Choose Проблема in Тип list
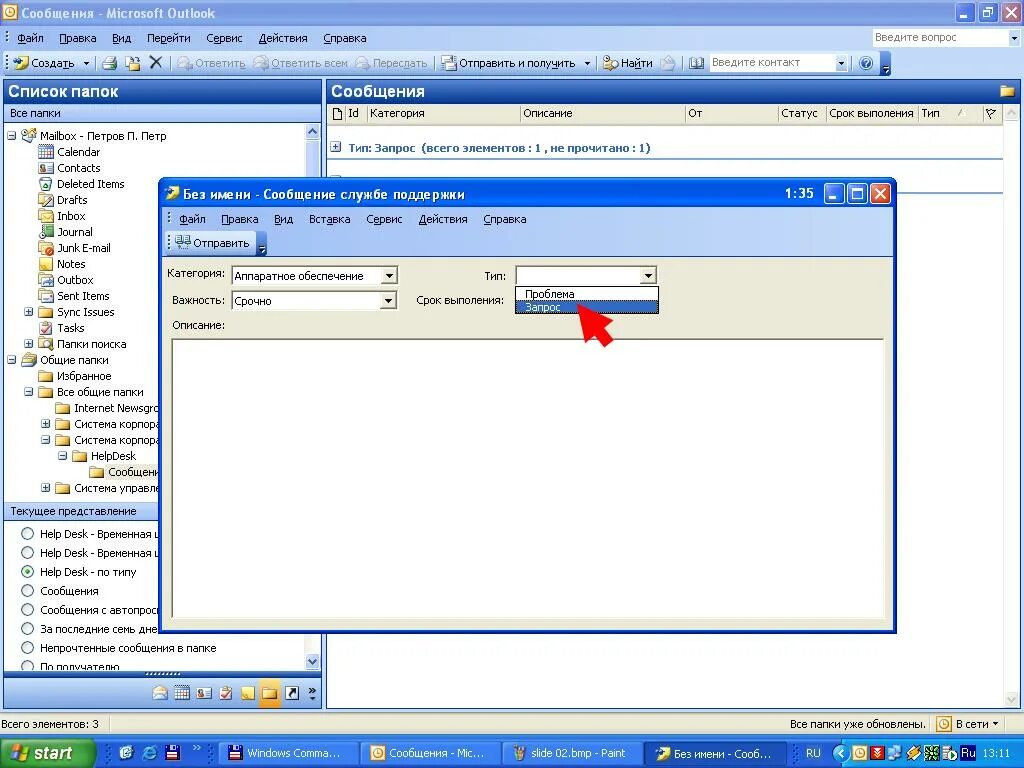1024x768 pixels. (586, 294)
